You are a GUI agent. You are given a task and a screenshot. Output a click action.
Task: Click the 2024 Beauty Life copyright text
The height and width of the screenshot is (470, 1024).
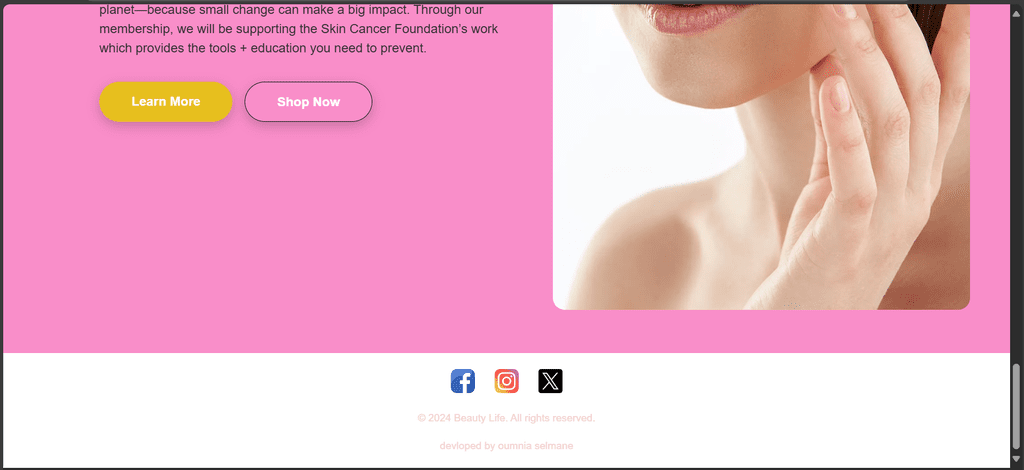(x=506, y=418)
